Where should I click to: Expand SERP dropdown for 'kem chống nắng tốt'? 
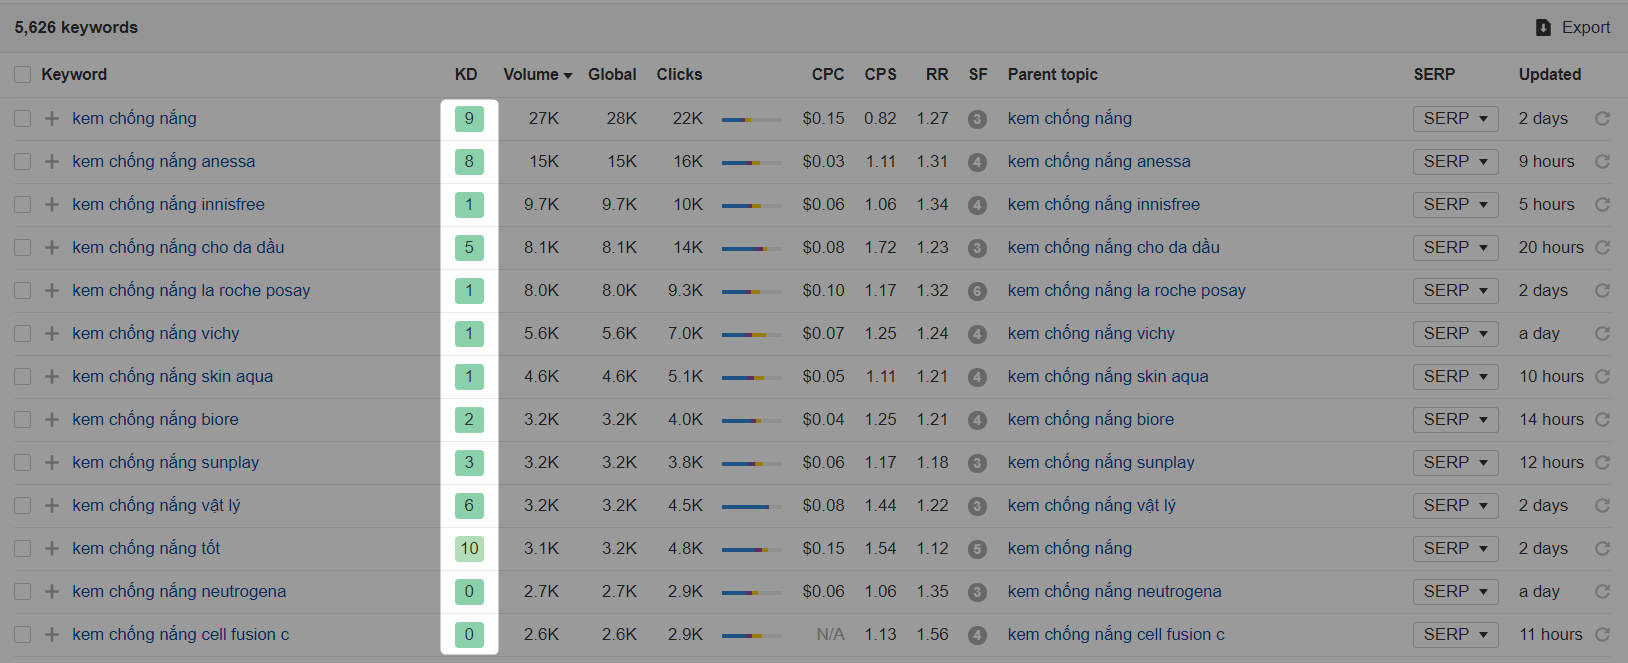click(1455, 548)
